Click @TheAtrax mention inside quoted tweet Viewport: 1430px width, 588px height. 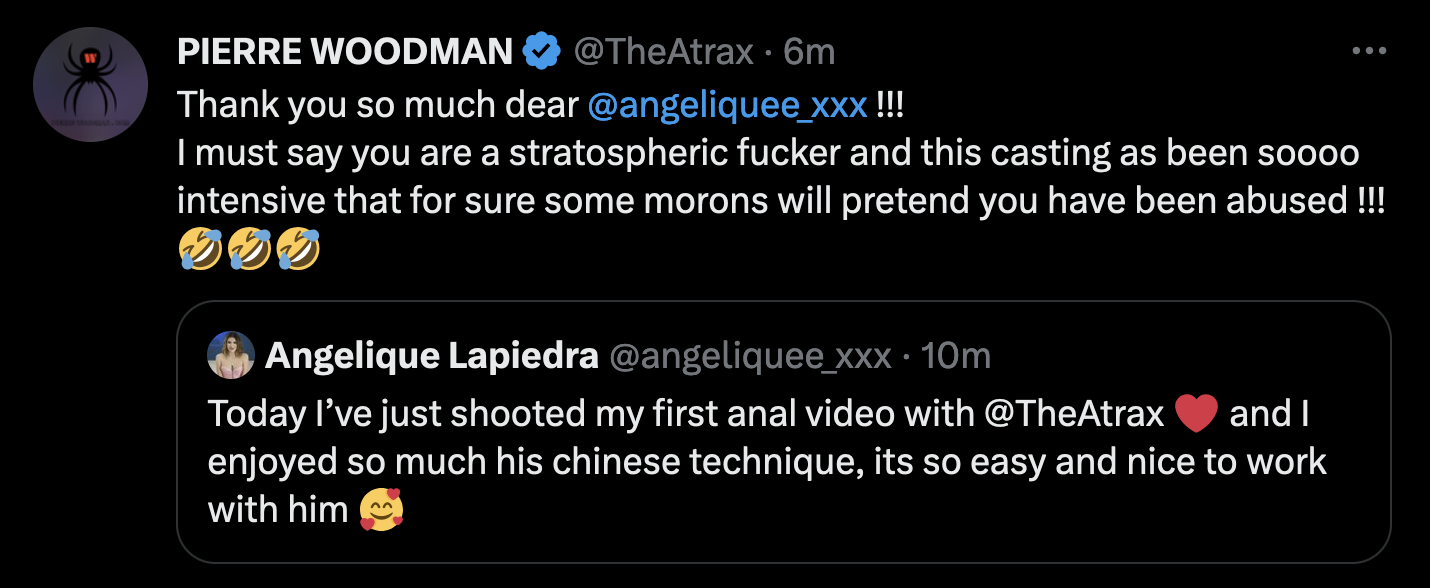pyautogui.click(x=1076, y=414)
